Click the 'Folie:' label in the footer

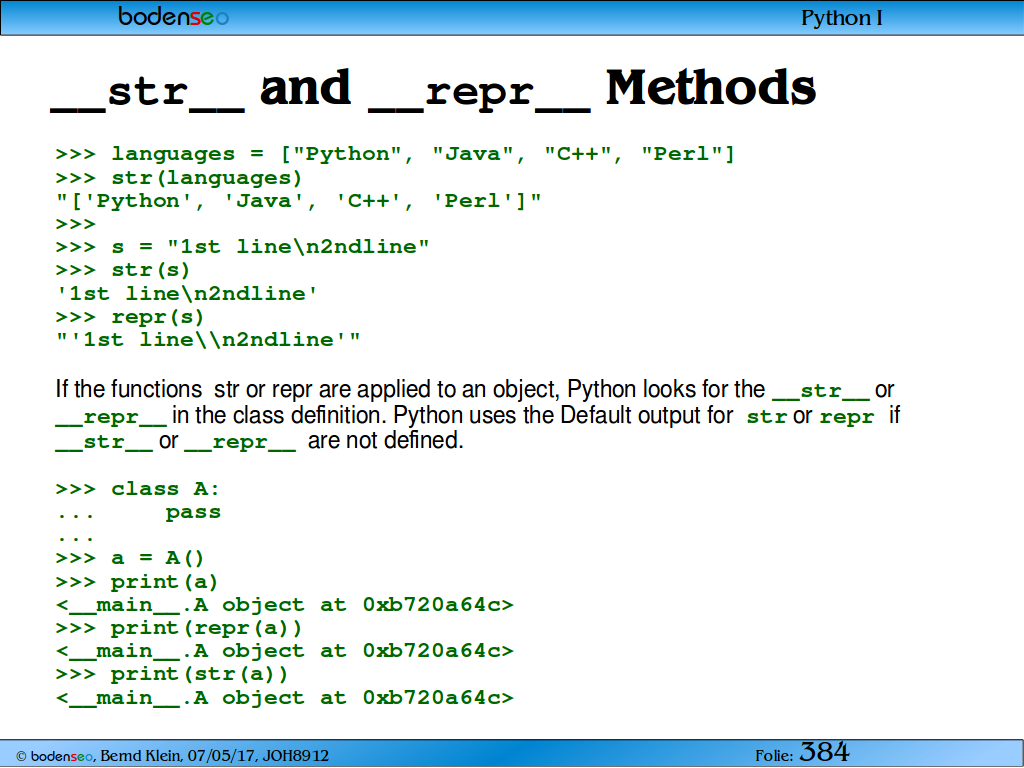click(774, 756)
